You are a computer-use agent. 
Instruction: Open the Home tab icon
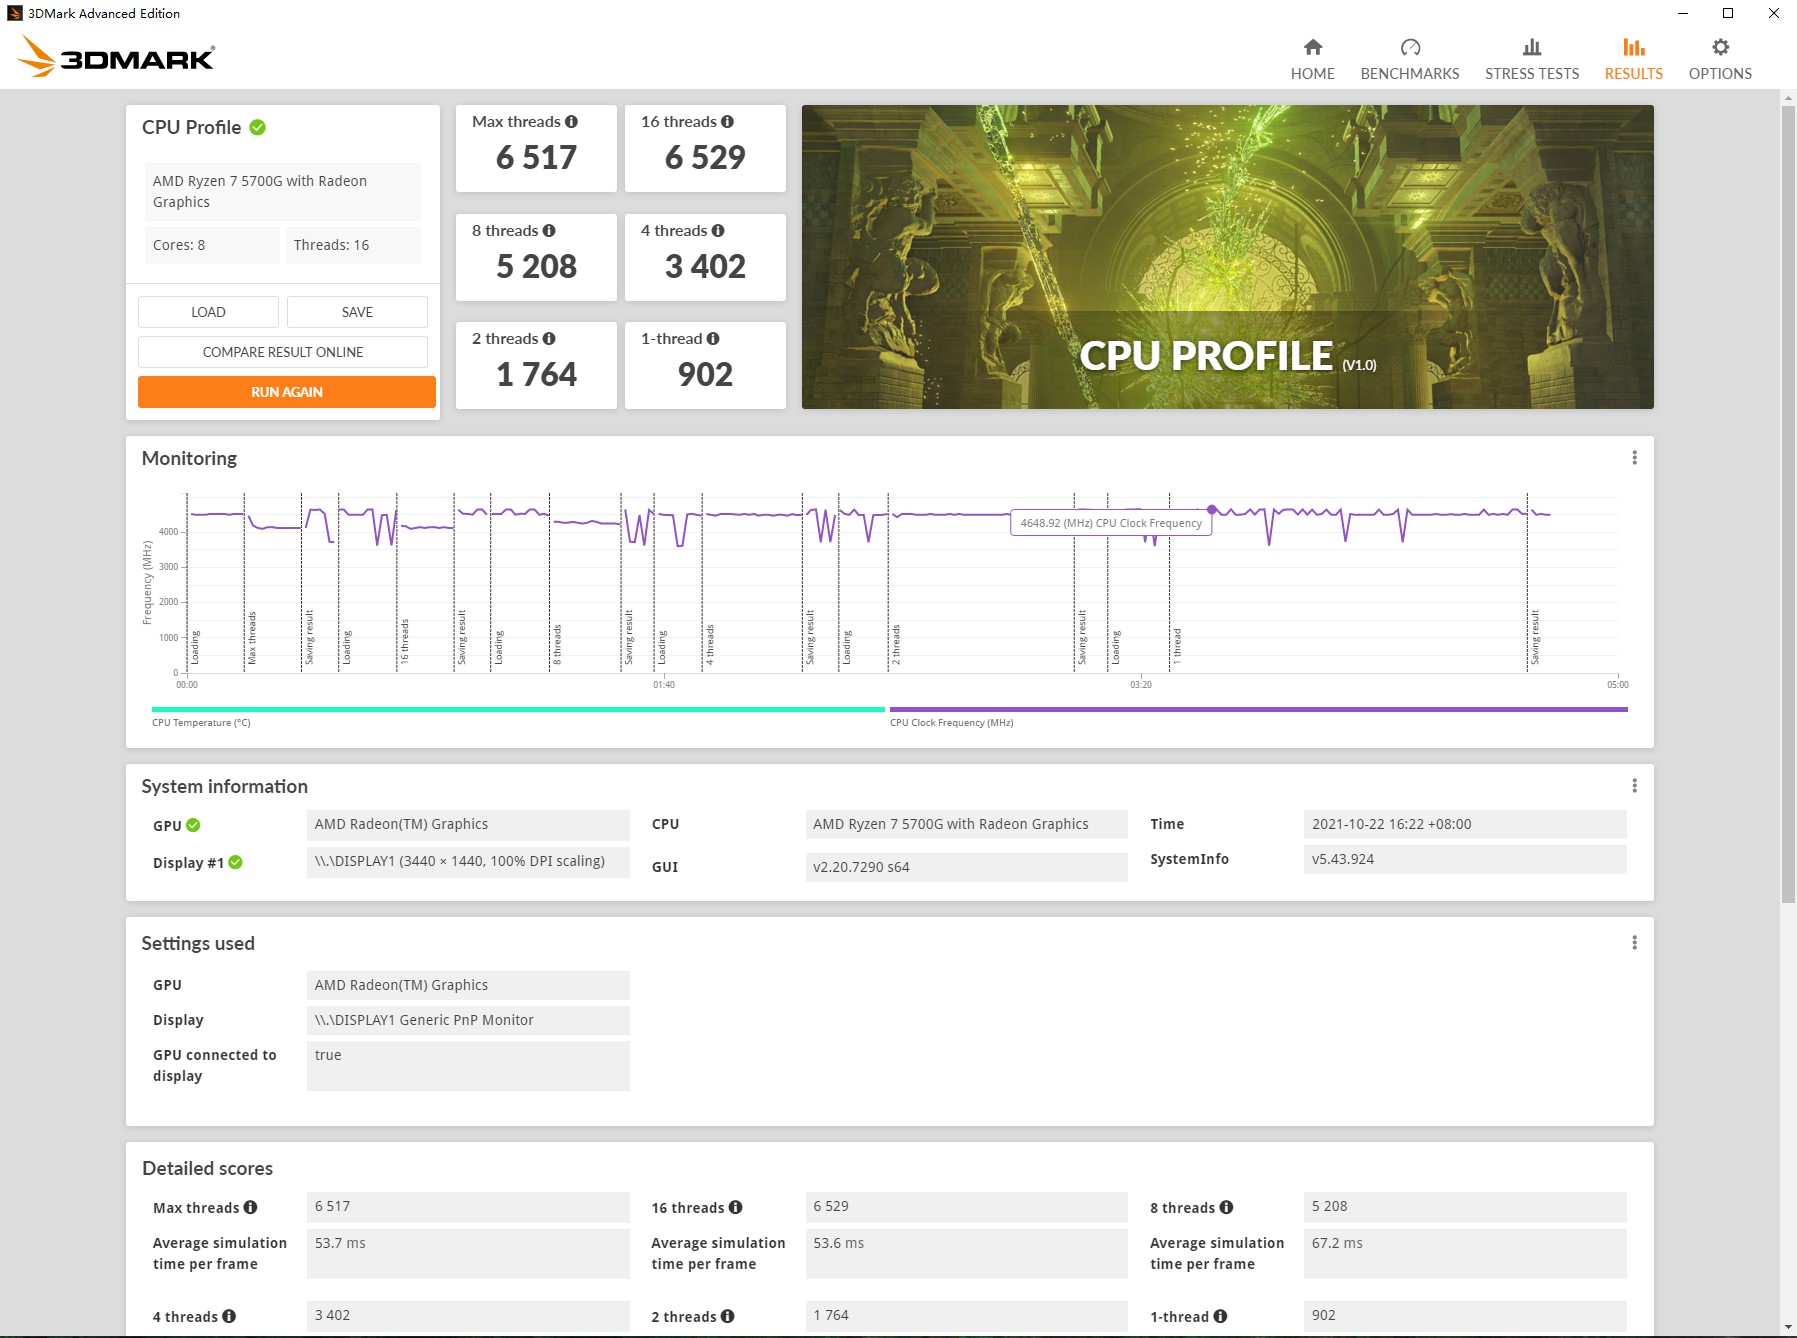1312,47
